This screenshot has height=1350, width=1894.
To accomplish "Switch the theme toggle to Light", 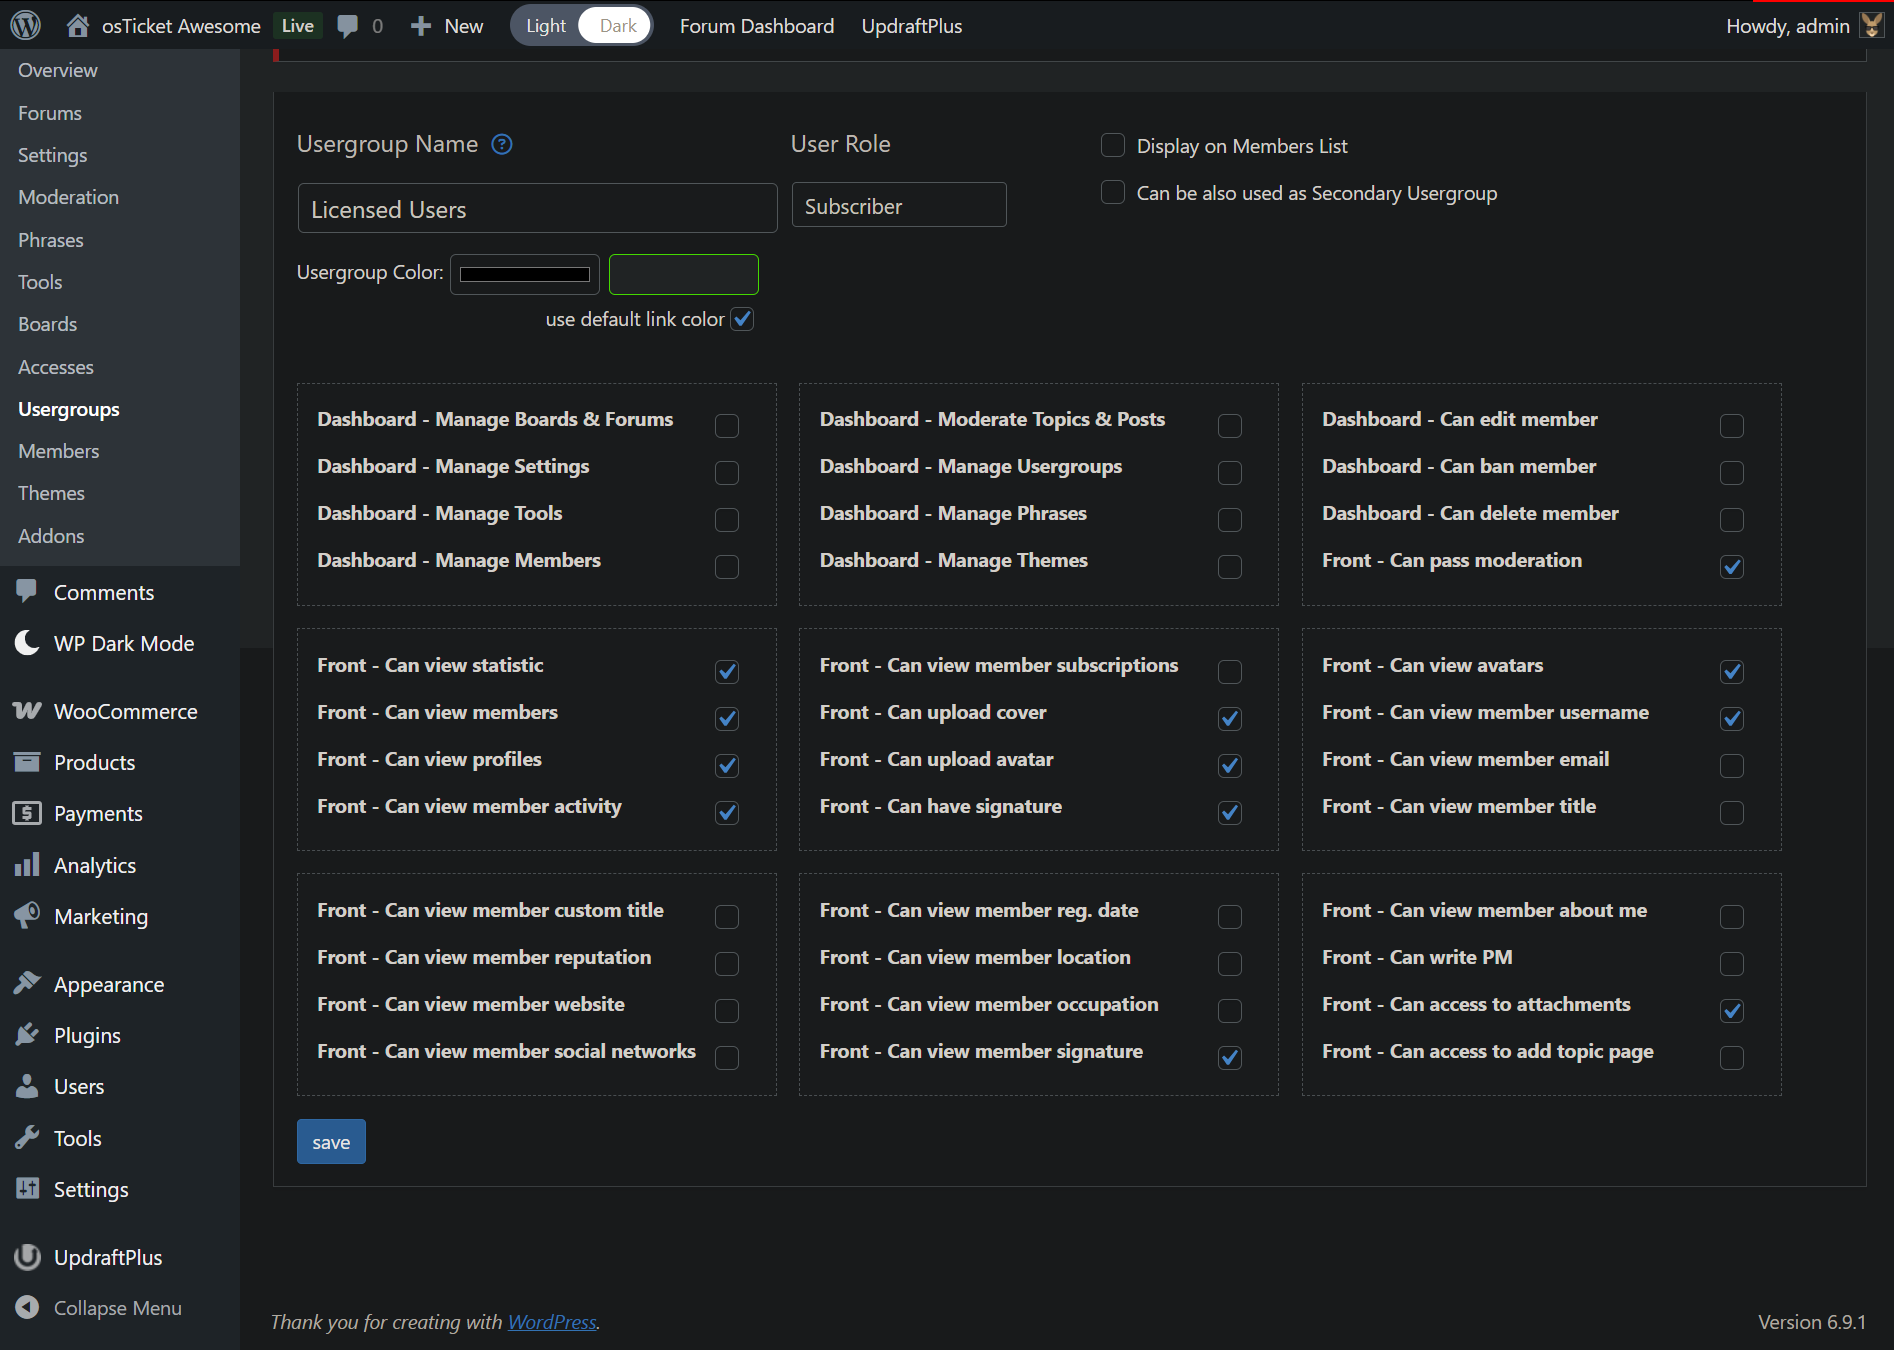I will click(x=546, y=26).
